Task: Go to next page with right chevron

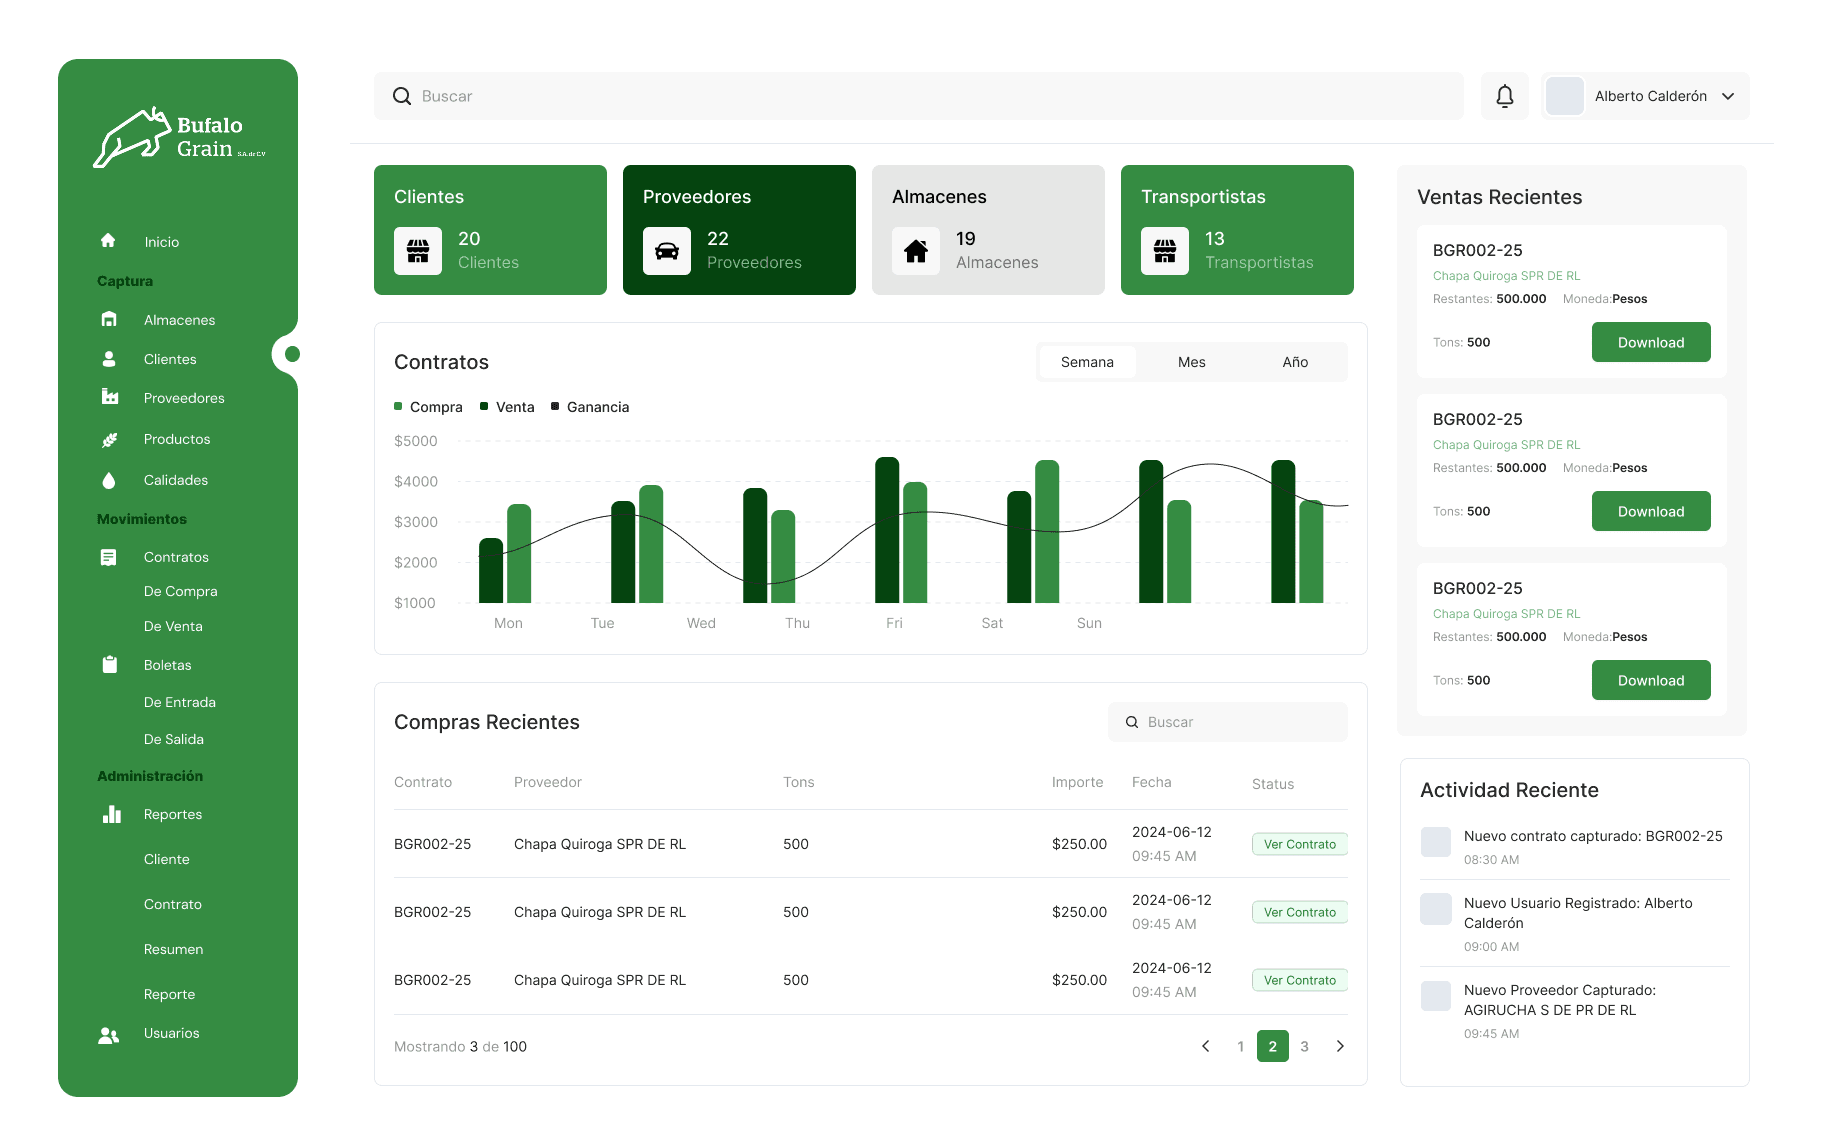Action: click(1340, 1046)
